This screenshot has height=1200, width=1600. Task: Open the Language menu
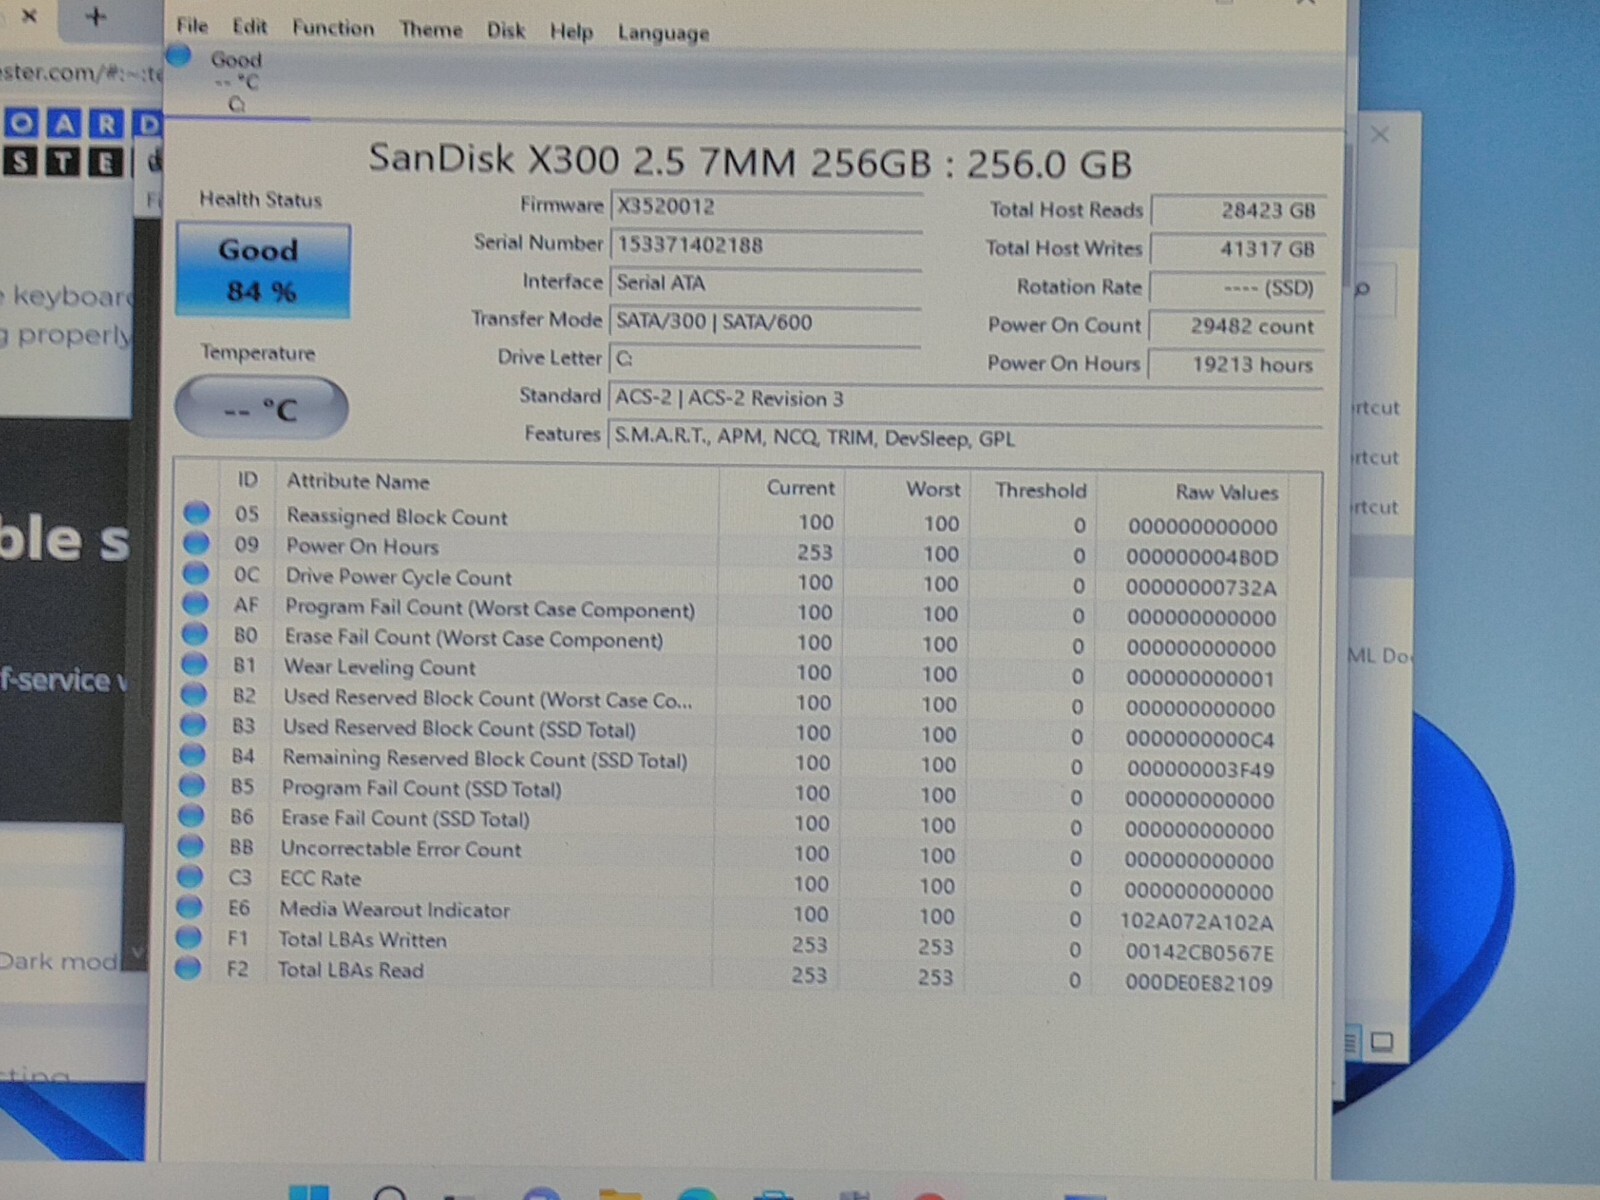[663, 33]
